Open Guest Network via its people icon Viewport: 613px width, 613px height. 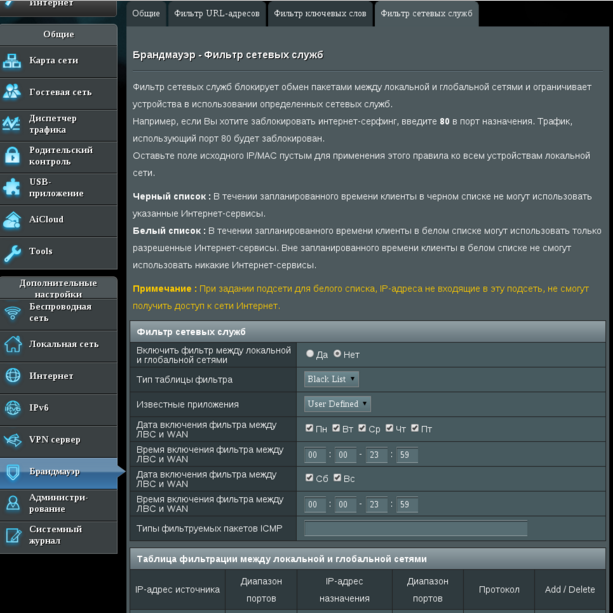pyautogui.click(x=13, y=92)
